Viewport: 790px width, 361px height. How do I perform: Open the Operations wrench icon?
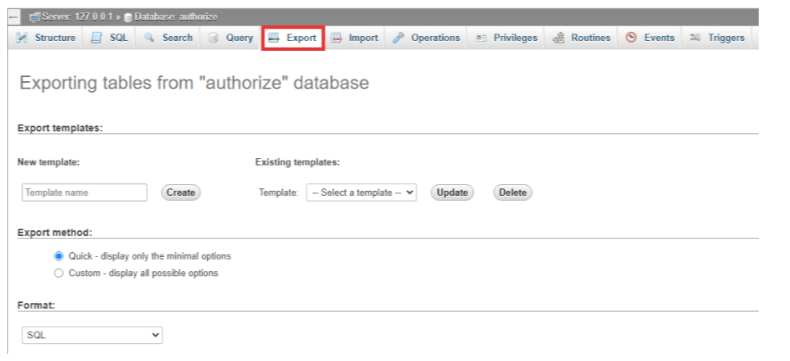tap(399, 38)
